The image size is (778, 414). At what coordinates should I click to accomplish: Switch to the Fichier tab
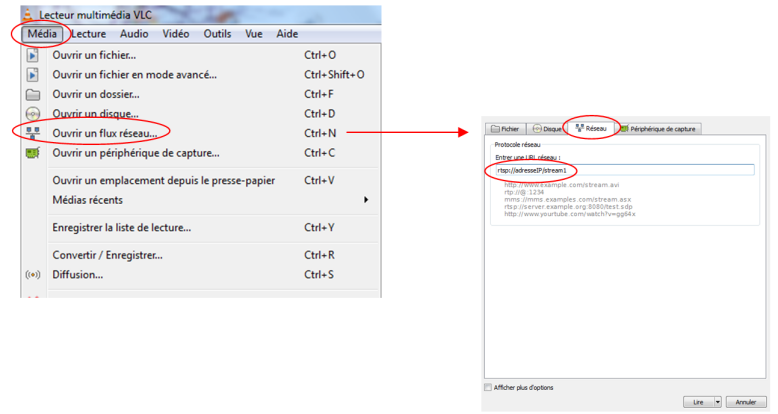(x=505, y=129)
